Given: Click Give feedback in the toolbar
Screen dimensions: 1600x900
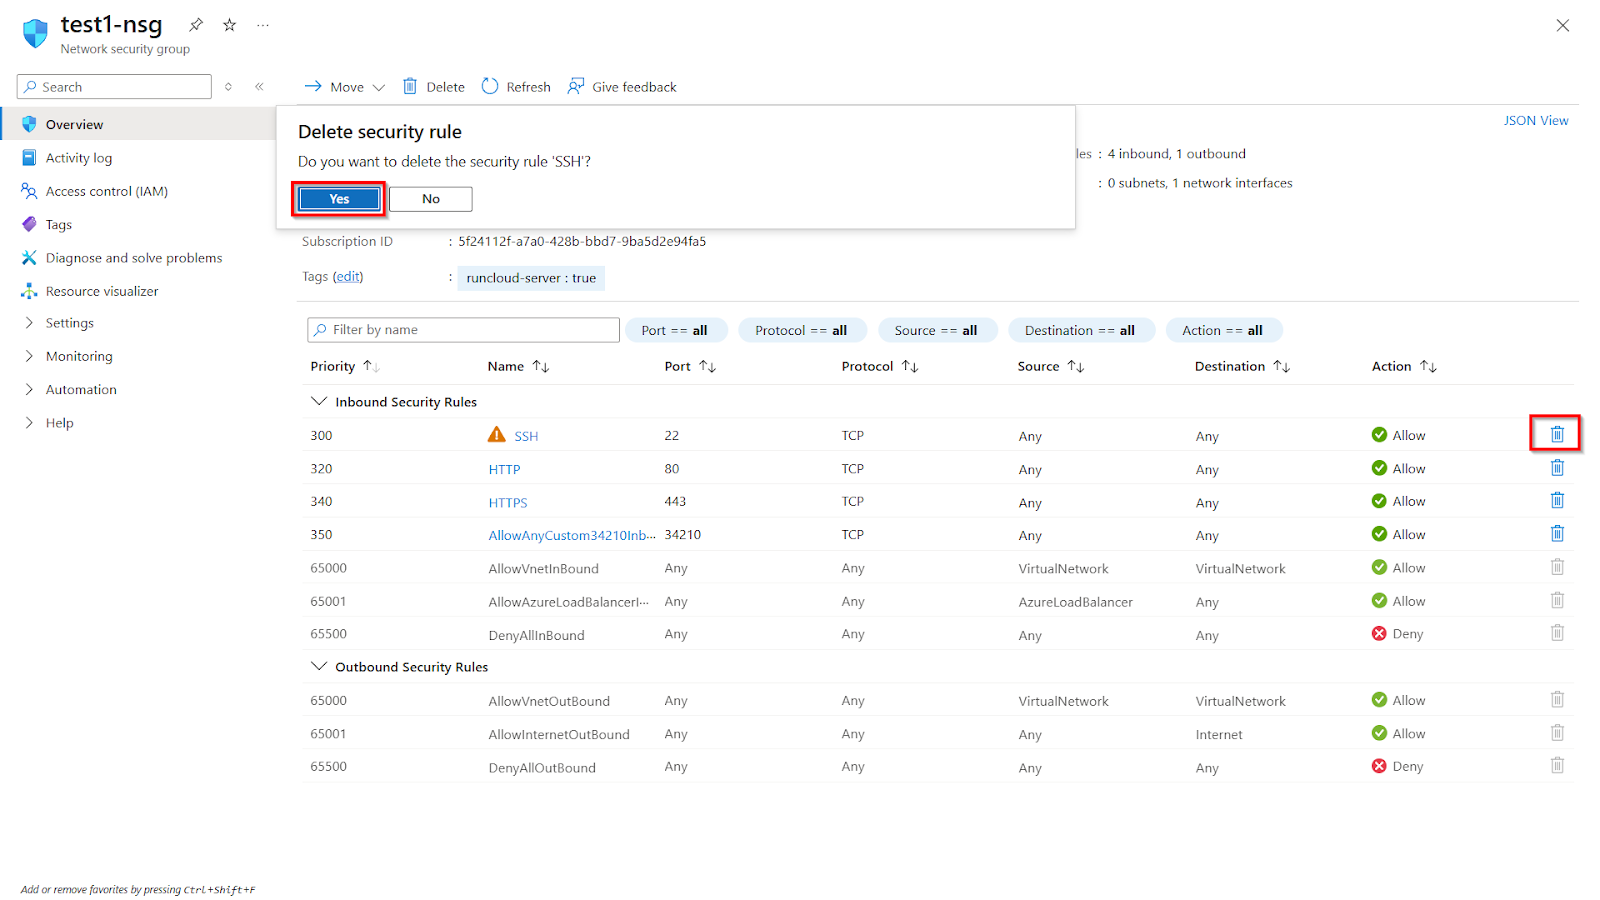Looking at the screenshot, I should [622, 87].
